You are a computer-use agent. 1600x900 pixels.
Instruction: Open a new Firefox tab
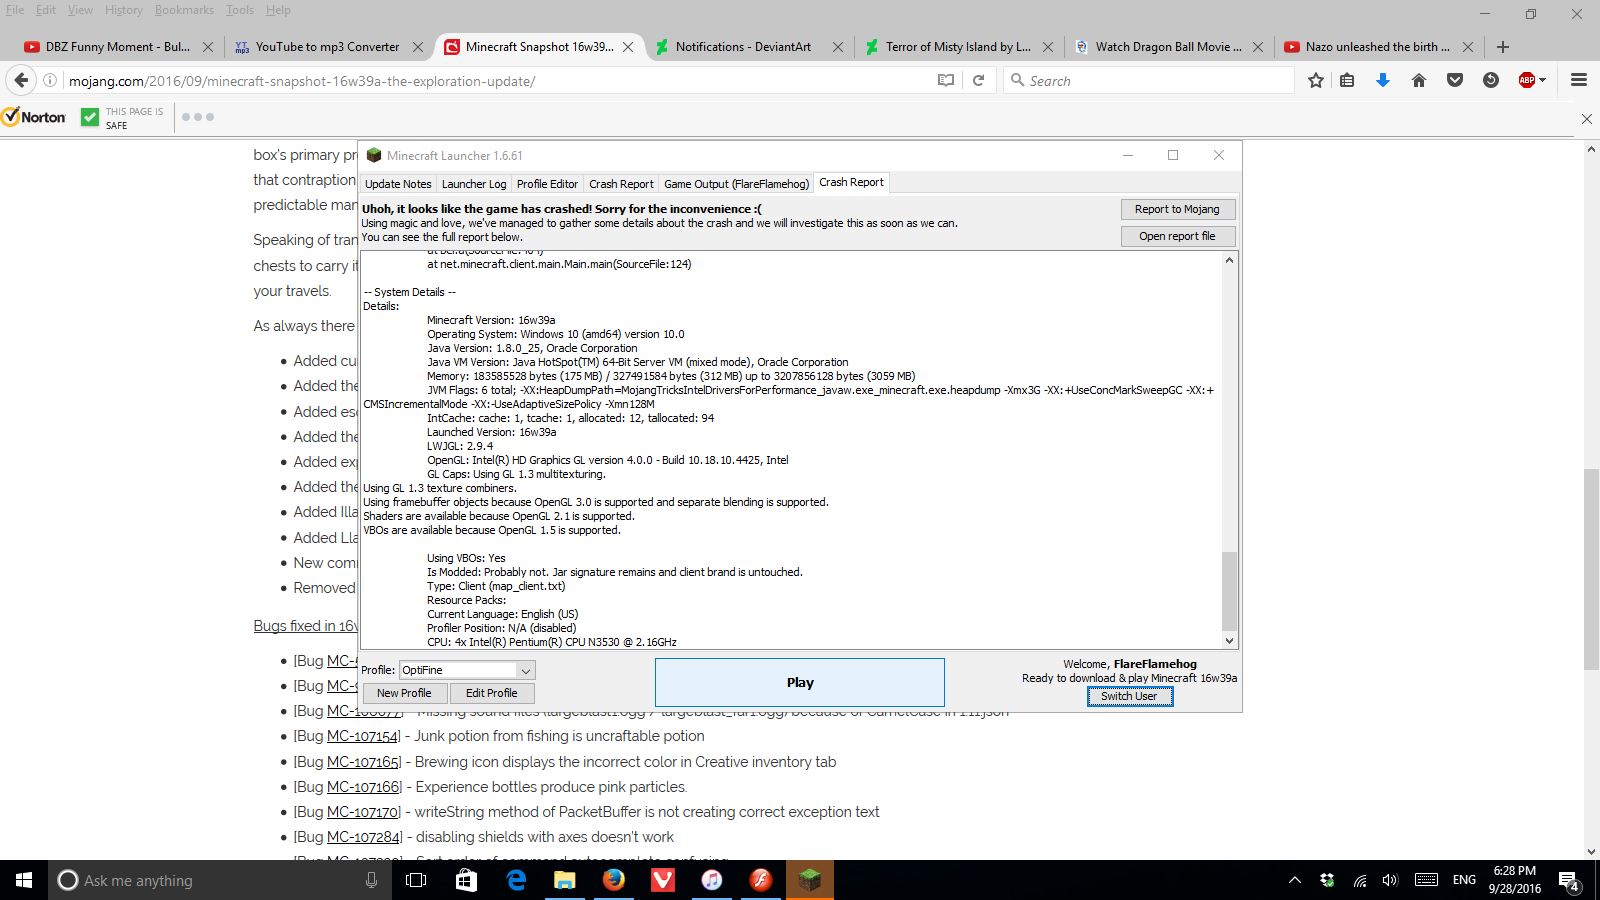(1502, 47)
